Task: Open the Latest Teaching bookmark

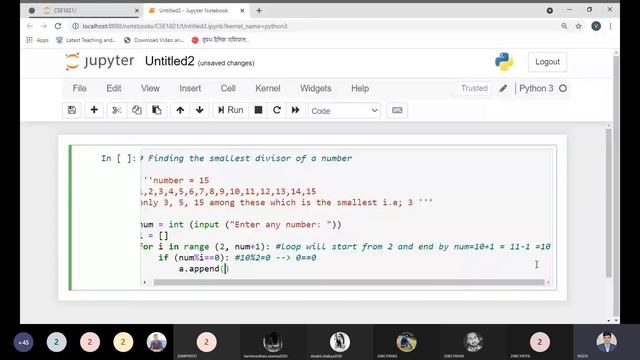Action: tap(86, 40)
